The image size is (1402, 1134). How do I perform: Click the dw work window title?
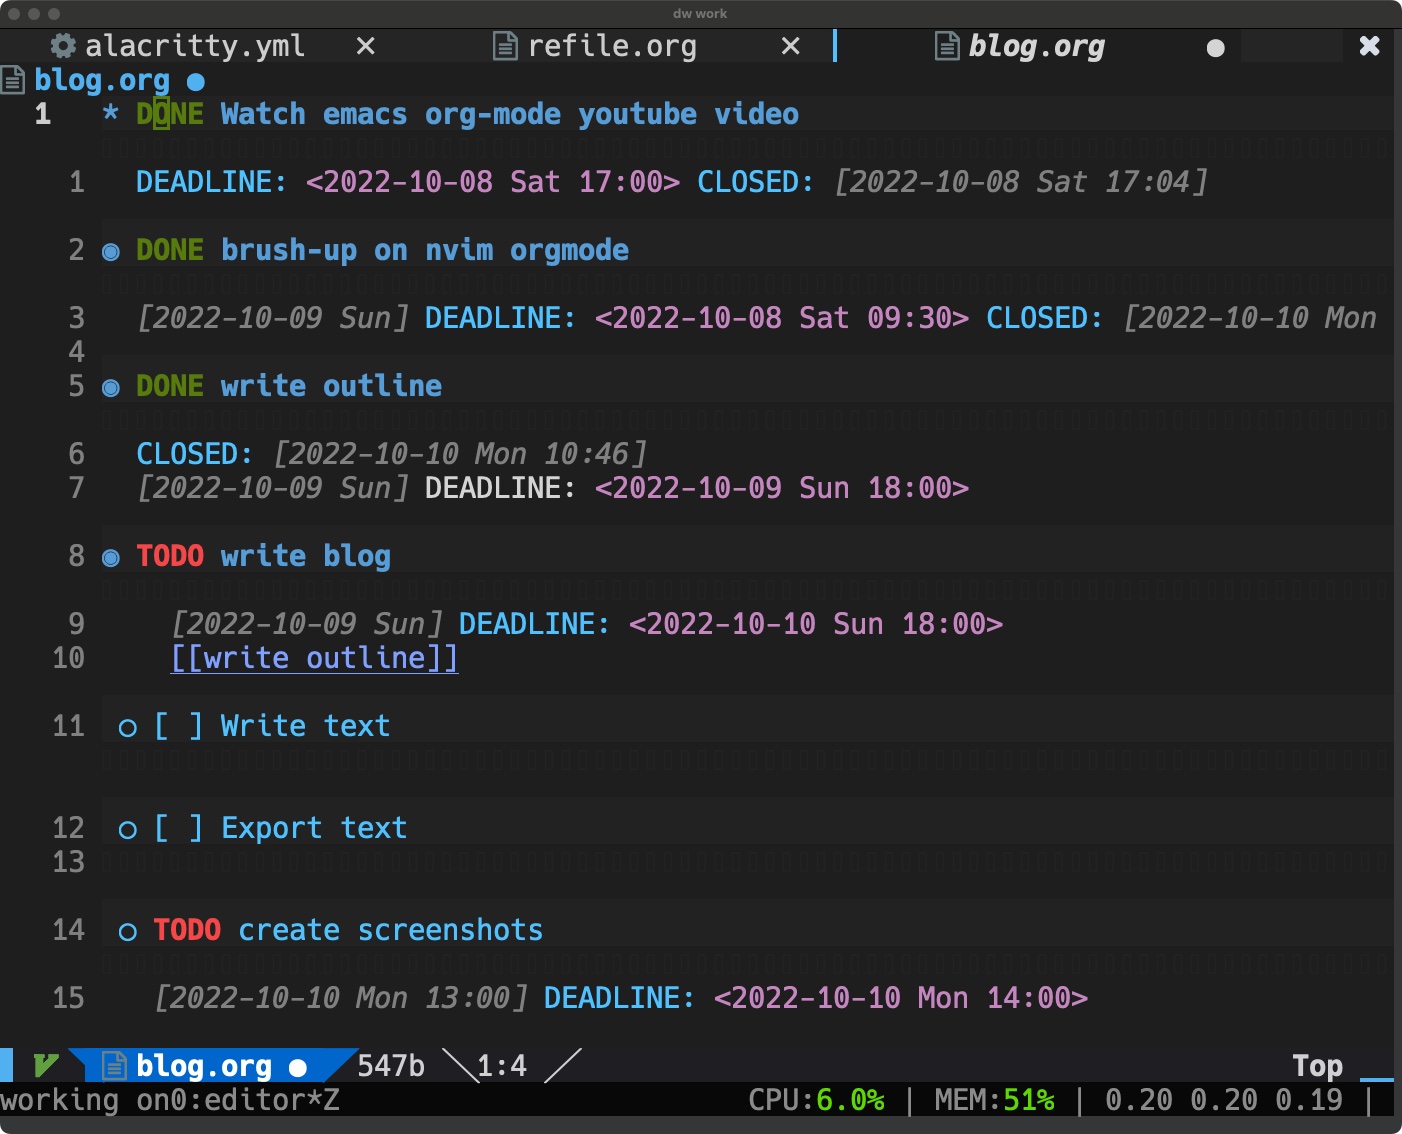point(700,13)
